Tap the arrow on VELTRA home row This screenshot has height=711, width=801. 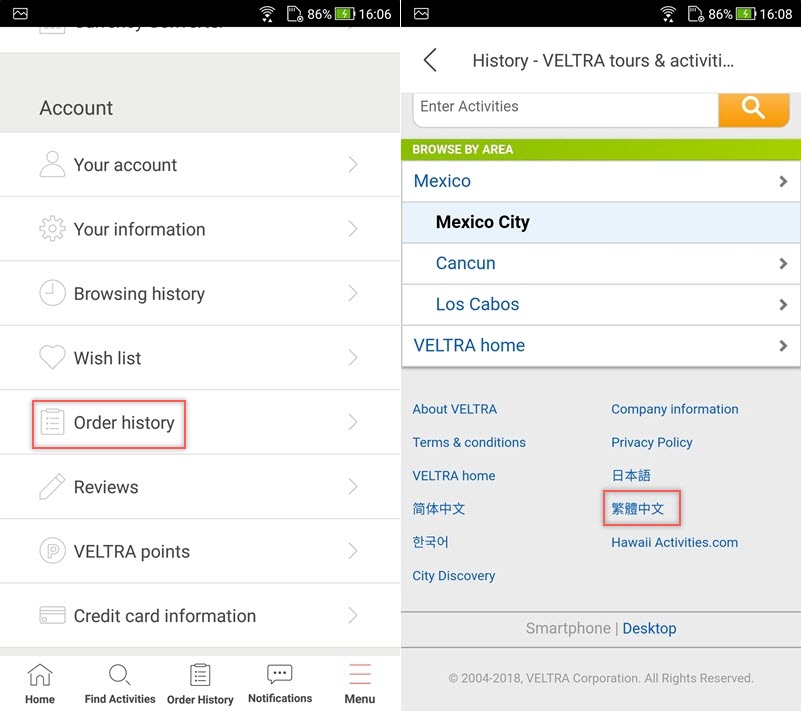(783, 346)
